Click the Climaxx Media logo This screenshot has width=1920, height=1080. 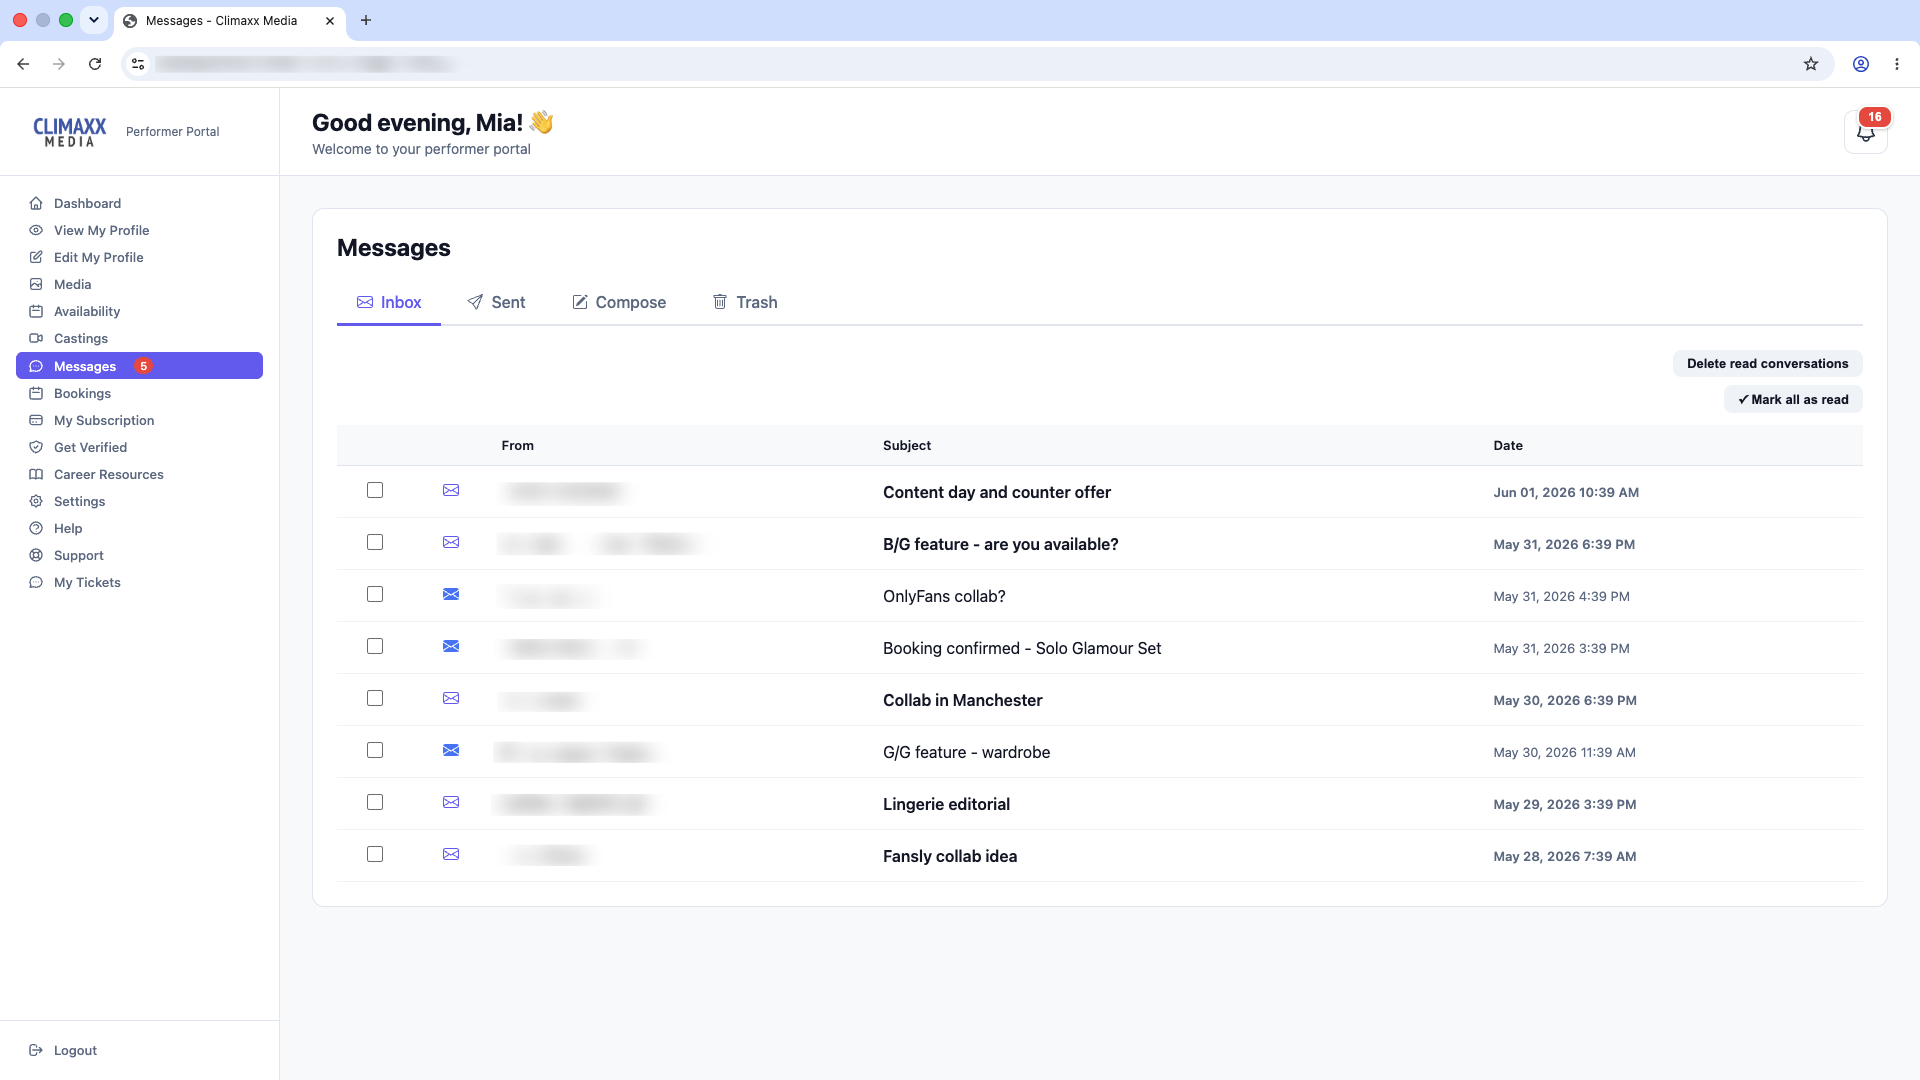tap(70, 132)
